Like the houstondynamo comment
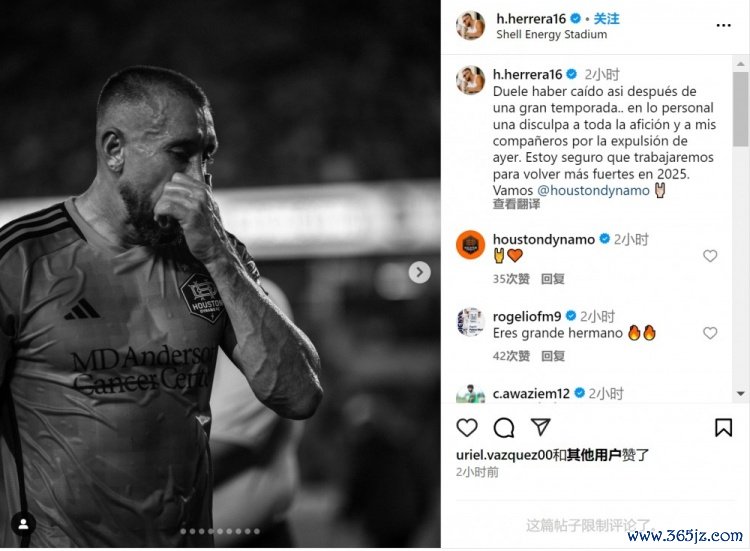Viewport: 750px width, 551px height. click(710, 256)
